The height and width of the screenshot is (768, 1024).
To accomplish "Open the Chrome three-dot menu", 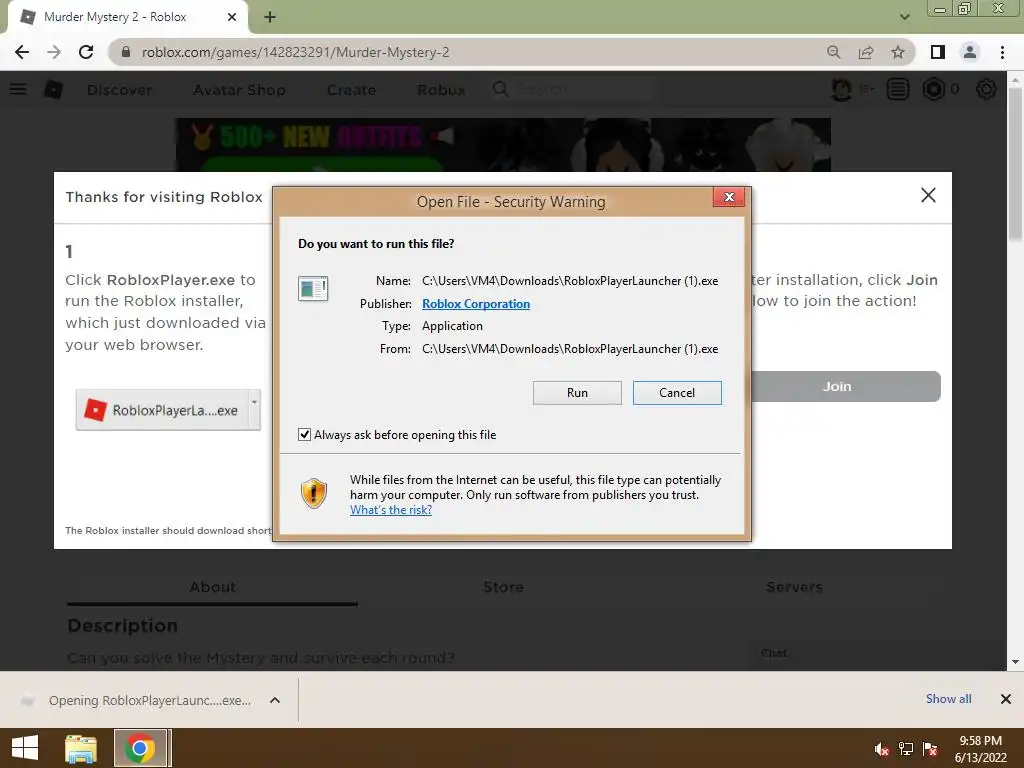I will [1002, 52].
